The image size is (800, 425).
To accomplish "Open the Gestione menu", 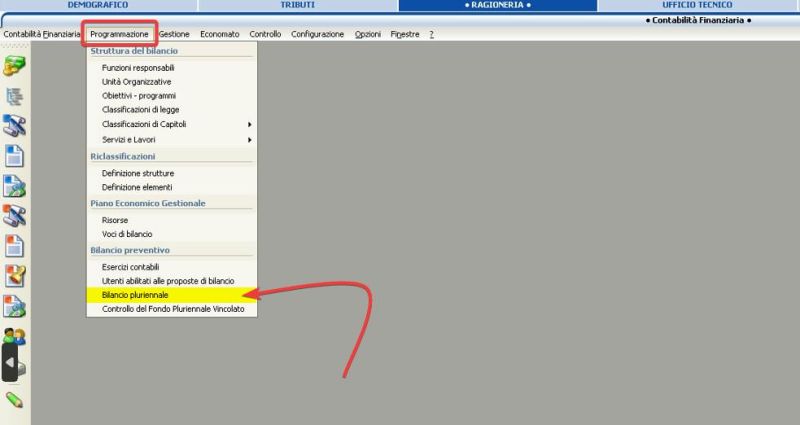I will pyautogui.click(x=174, y=34).
